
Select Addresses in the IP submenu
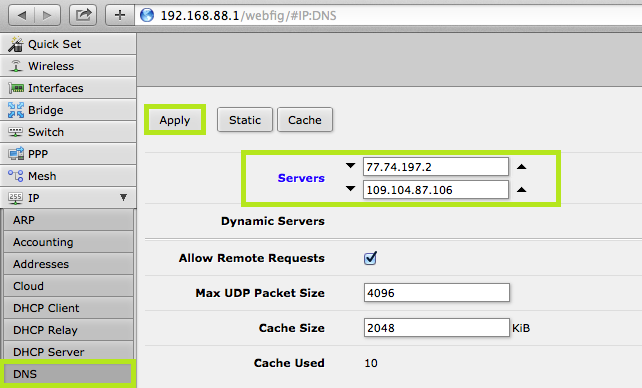coord(68,264)
